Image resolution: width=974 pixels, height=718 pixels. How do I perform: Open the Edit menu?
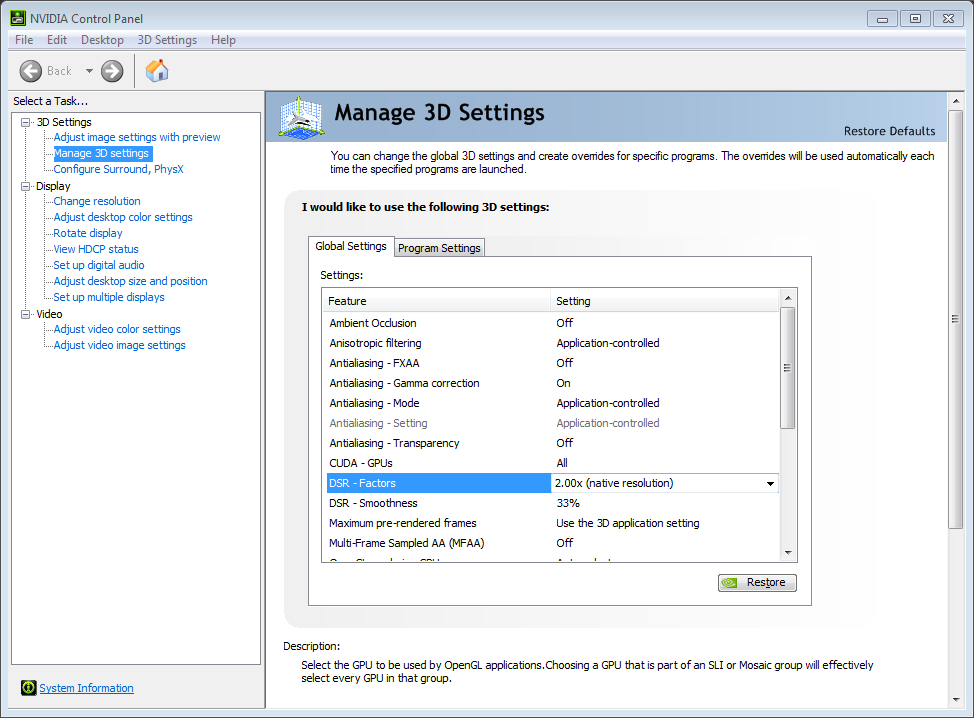click(x=57, y=40)
